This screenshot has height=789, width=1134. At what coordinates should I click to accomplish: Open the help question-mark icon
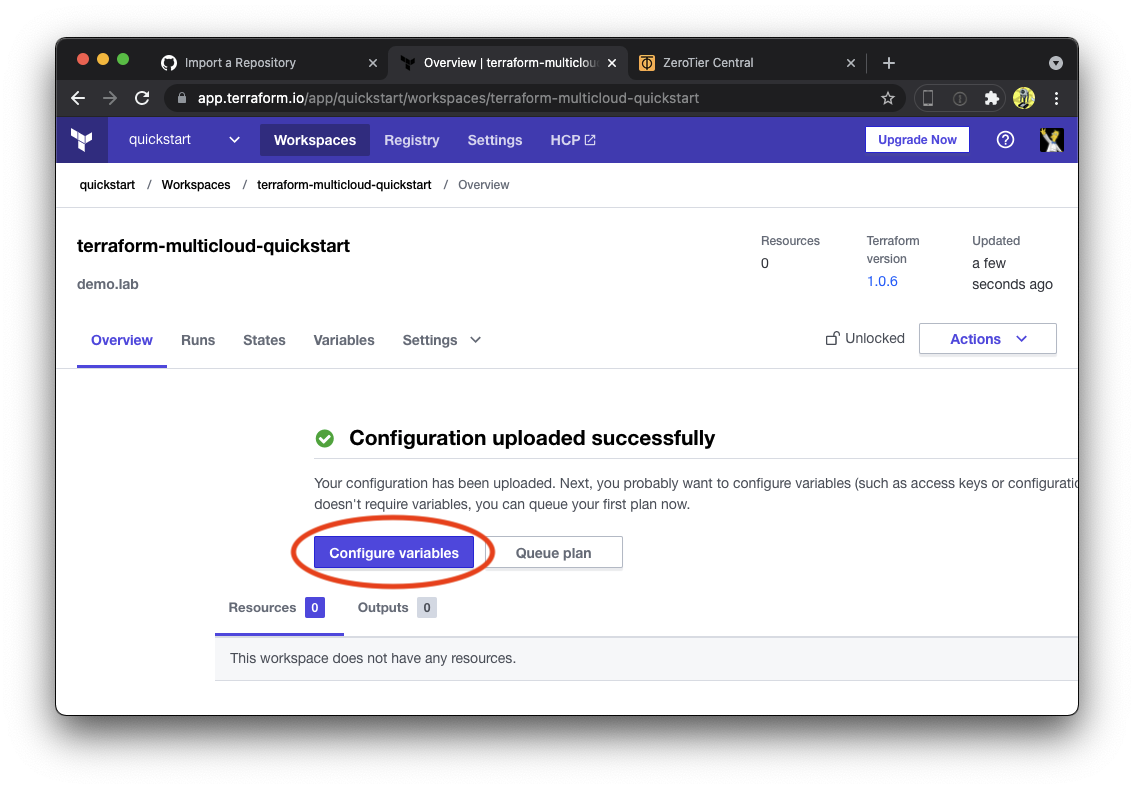click(1005, 140)
